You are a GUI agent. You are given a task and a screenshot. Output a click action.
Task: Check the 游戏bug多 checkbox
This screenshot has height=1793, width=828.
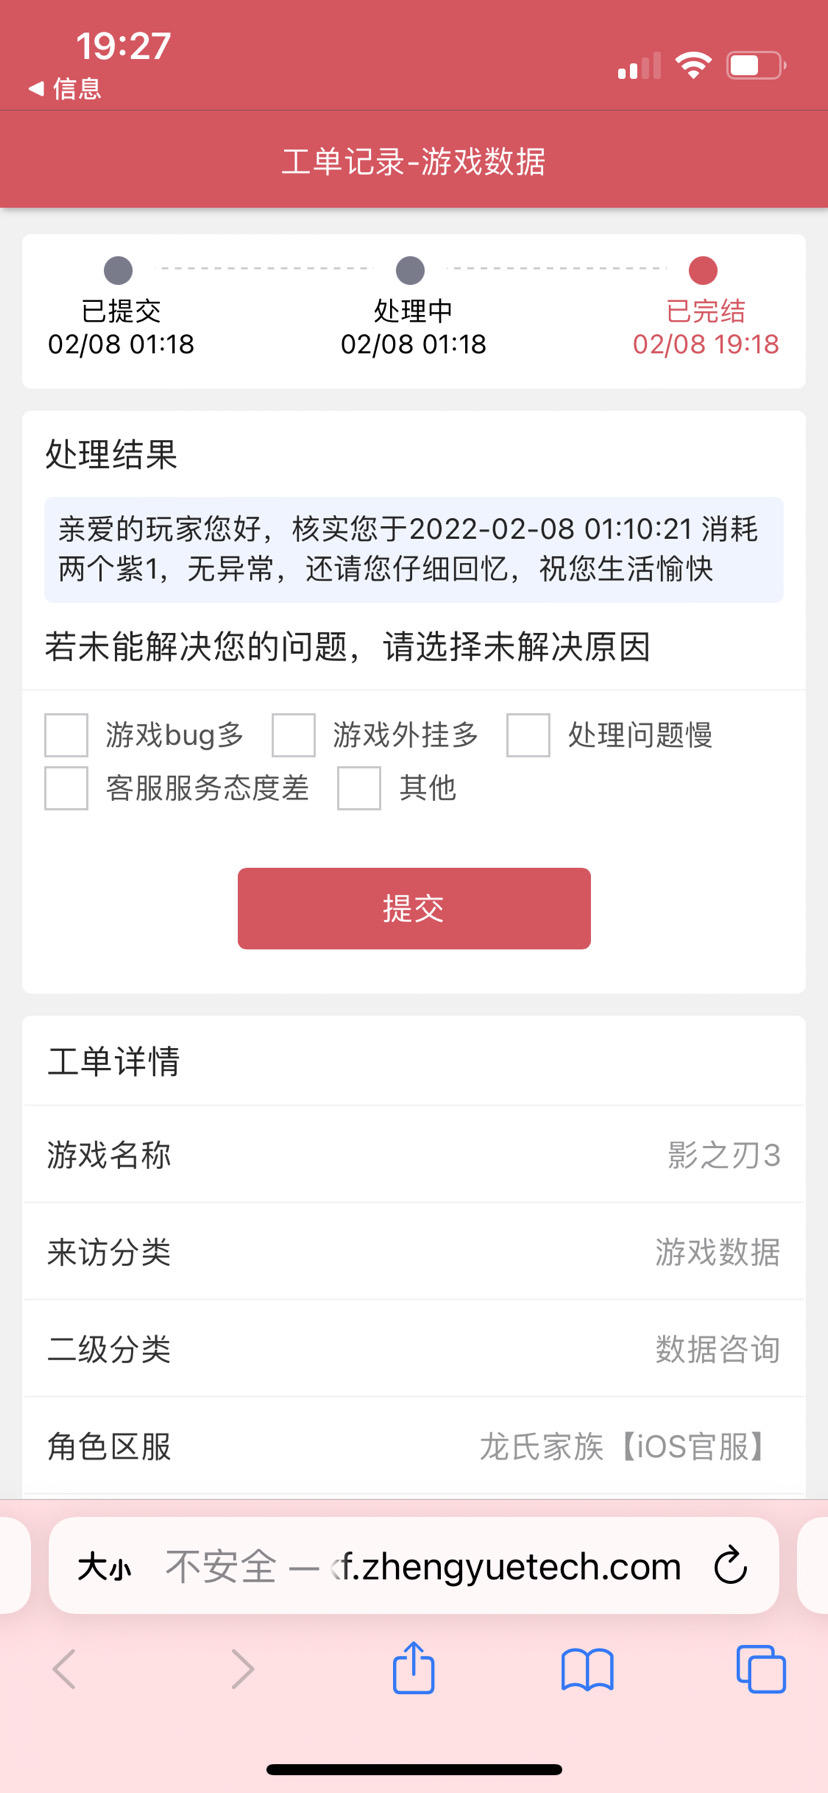click(x=67, y=735)
